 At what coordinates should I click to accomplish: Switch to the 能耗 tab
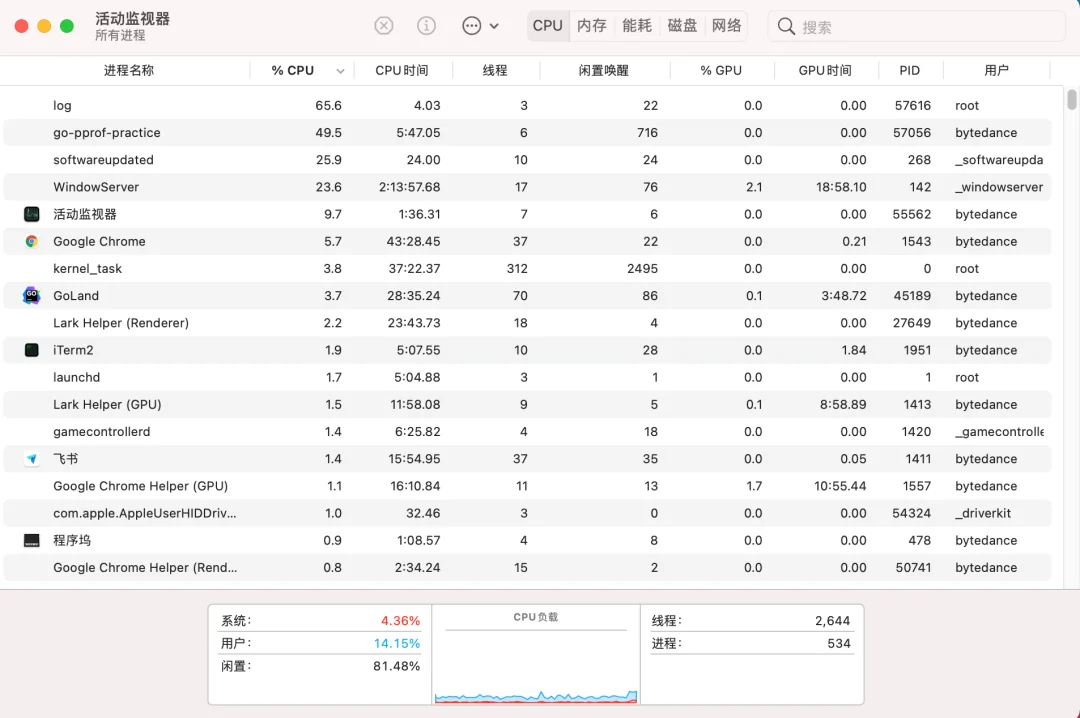(637, 25)
